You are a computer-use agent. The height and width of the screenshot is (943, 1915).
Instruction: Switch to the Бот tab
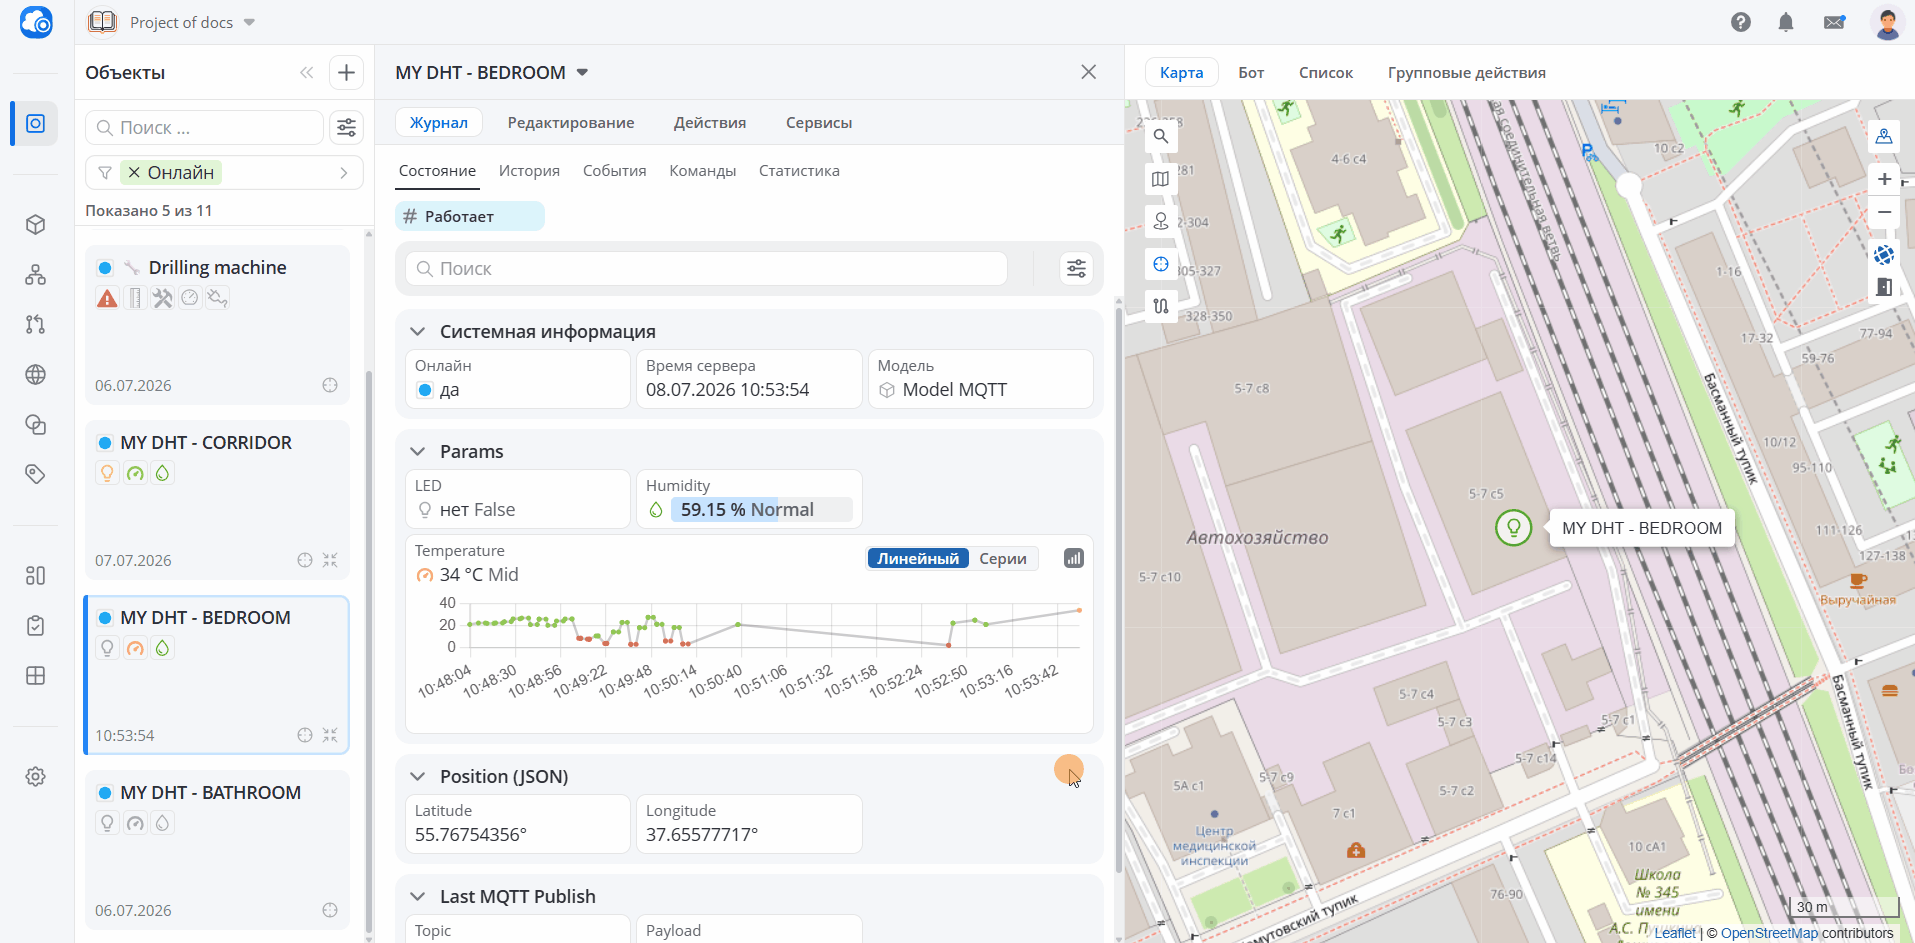click(x=1251, y=72)
